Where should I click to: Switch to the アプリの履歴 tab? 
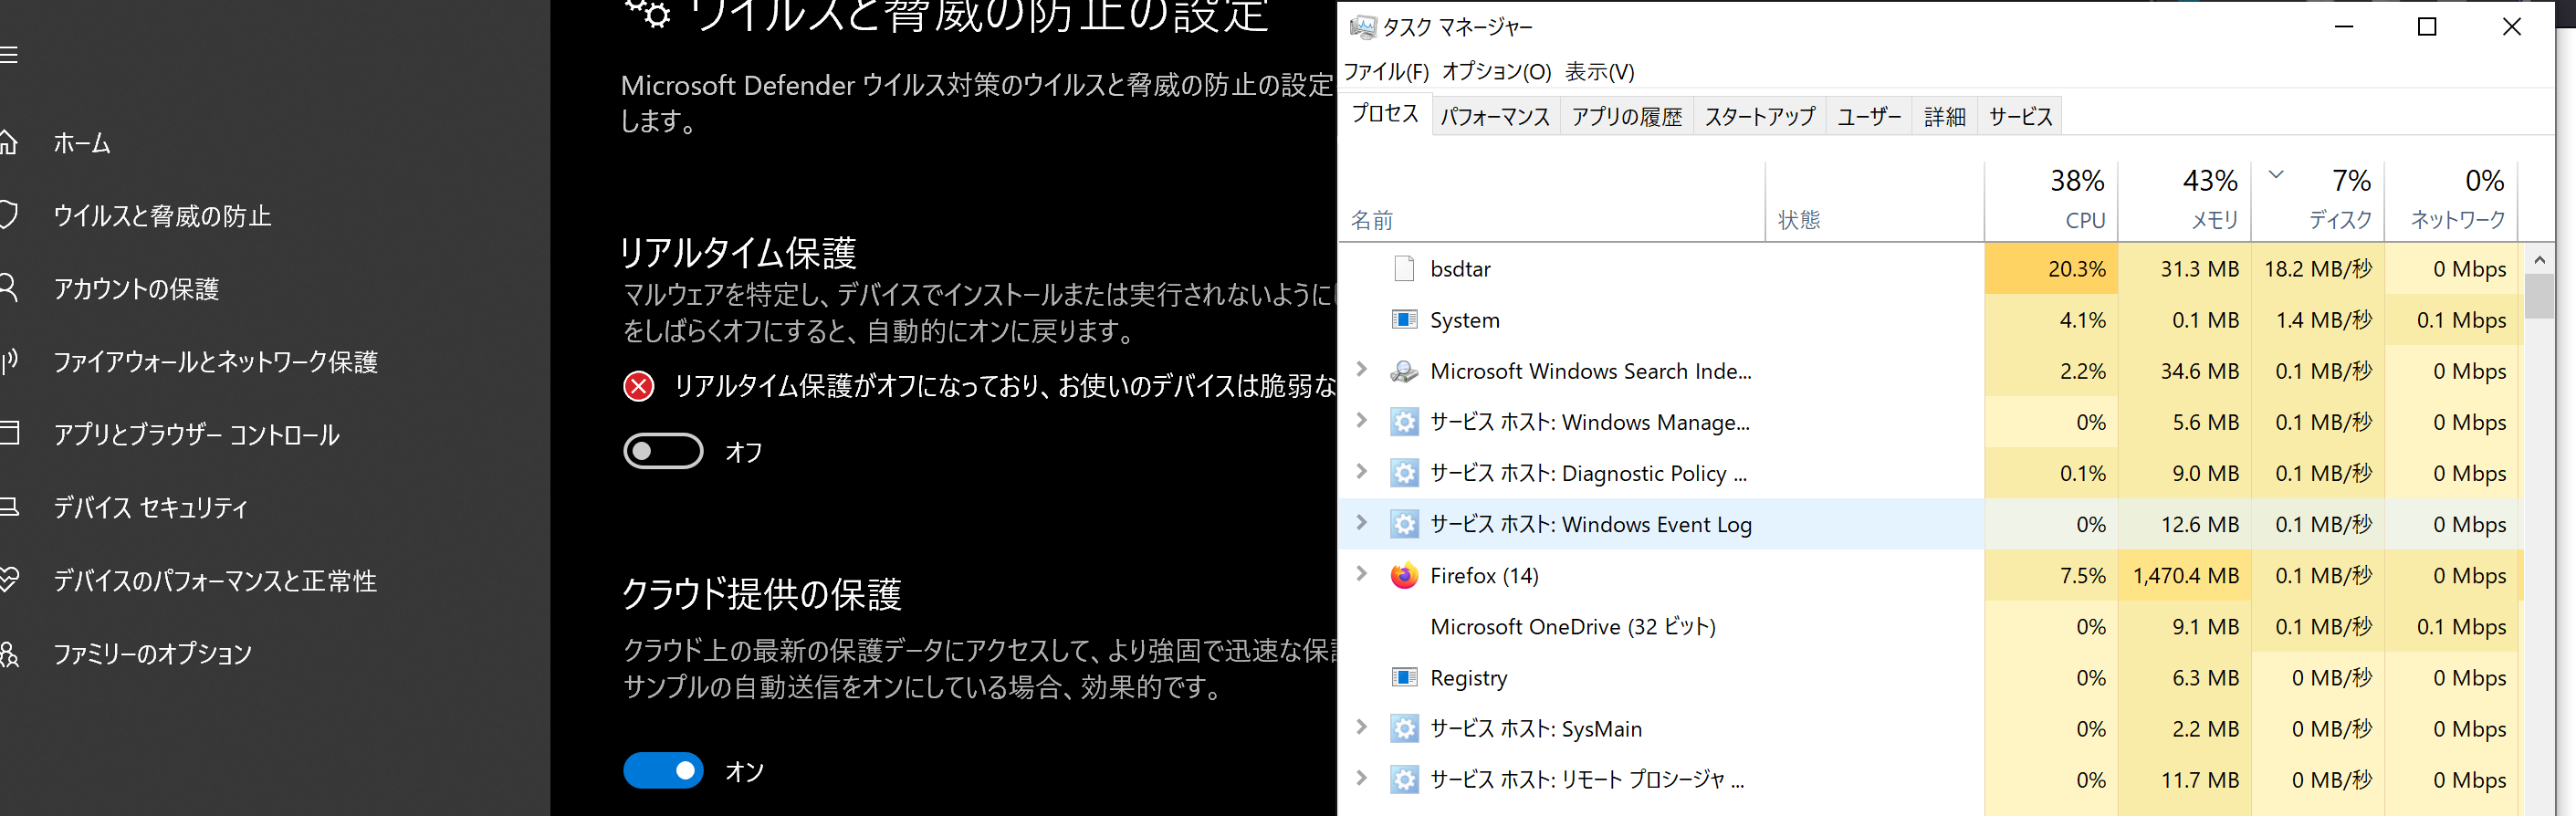[1627, 117]
